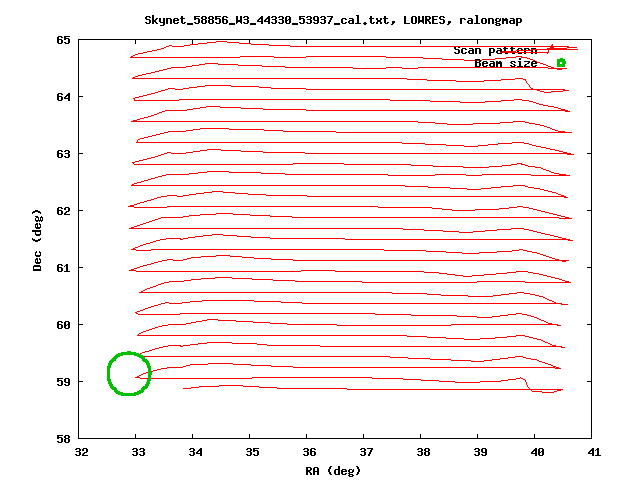The image size is (640, 480).
Task: Click the plot title Skynet_58856_W3_44330_53937_cal.txt
Action: 269,20
